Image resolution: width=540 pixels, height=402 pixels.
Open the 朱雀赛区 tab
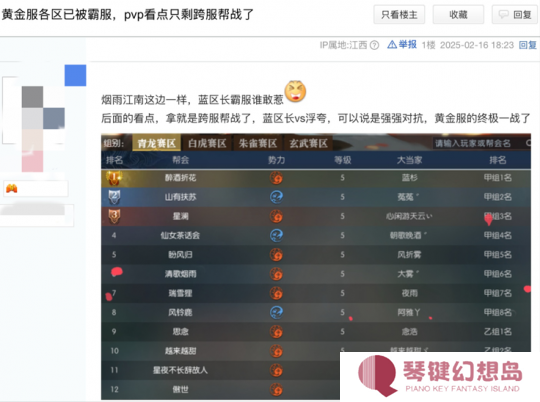[258, 143]
